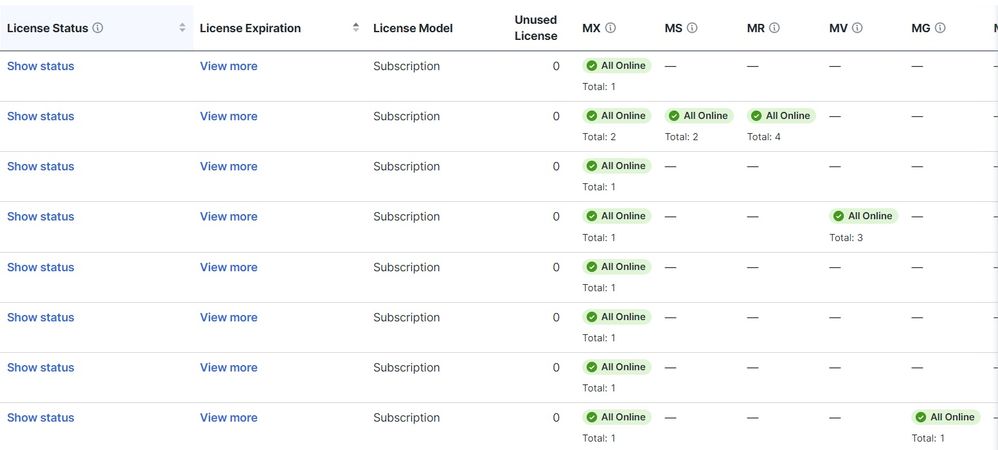Click the MS All Online status badge
Screen dimensions: 998x450
[x=699, y=116]
